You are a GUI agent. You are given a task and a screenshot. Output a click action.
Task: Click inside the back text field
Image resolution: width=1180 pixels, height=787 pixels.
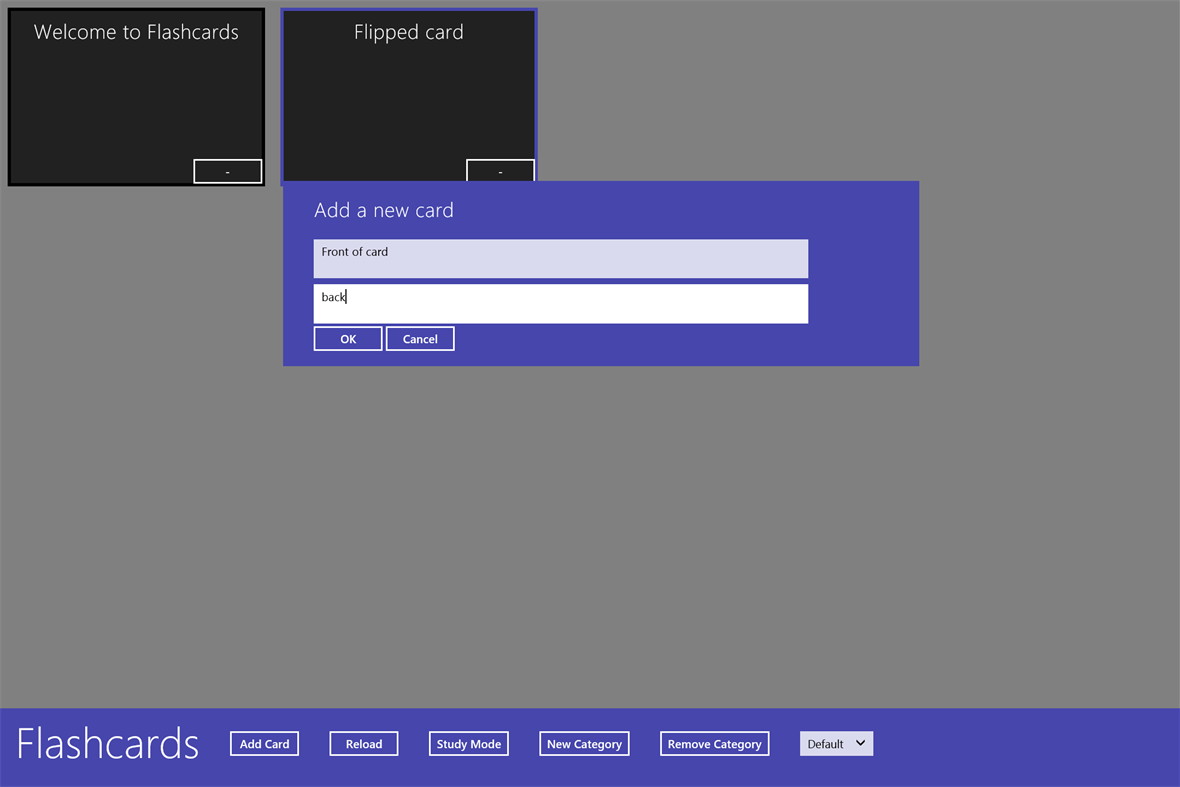tap(560, 303)
